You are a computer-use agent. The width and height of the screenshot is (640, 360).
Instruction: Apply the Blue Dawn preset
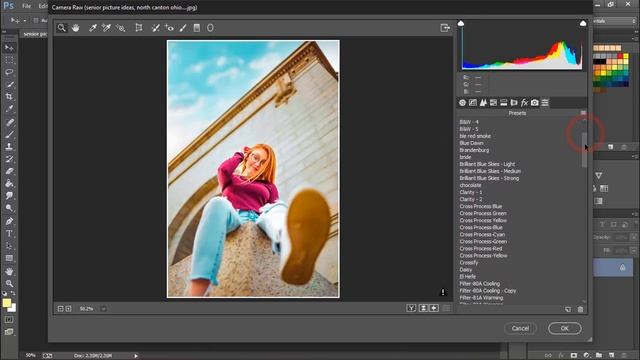click(x=471, y=143)
